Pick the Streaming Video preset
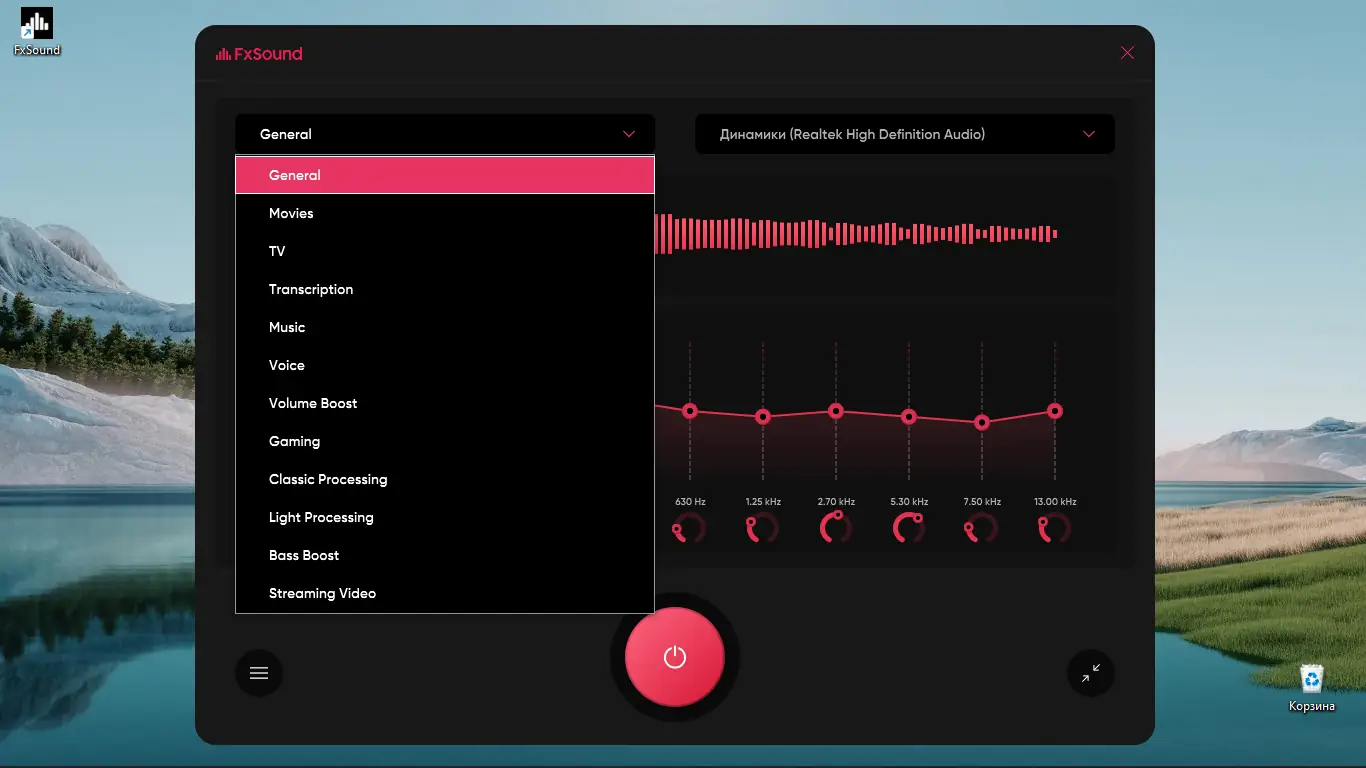The width and height of the screenshot is (1366, 768). (445, 593)
